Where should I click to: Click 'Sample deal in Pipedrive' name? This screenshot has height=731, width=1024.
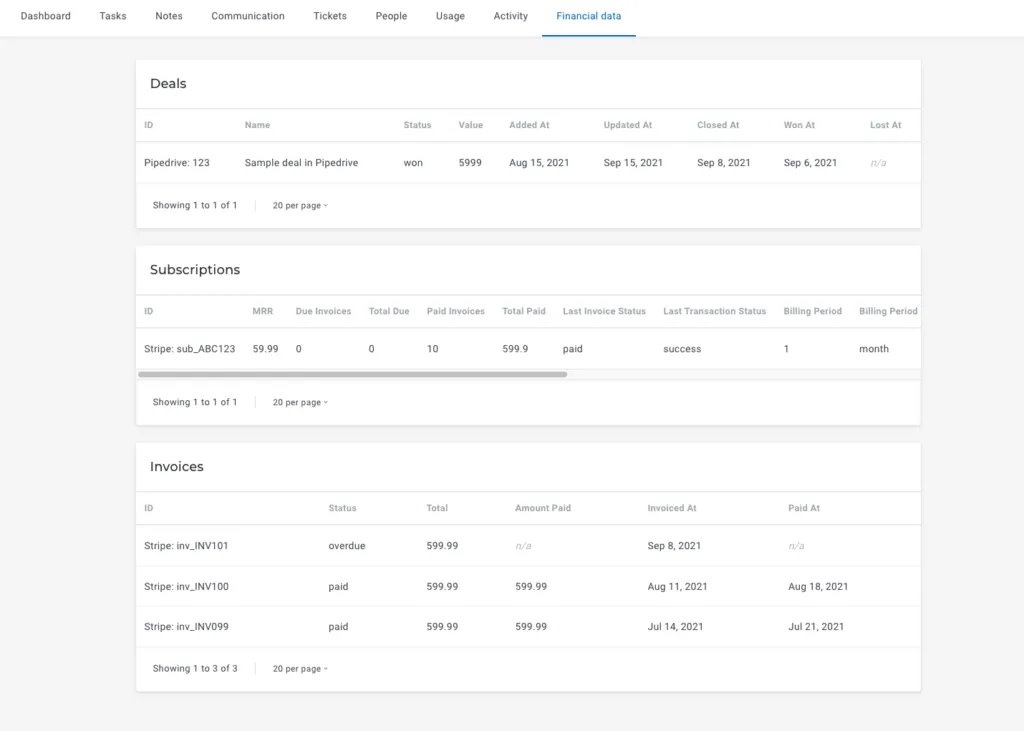[x=302, y=163]
